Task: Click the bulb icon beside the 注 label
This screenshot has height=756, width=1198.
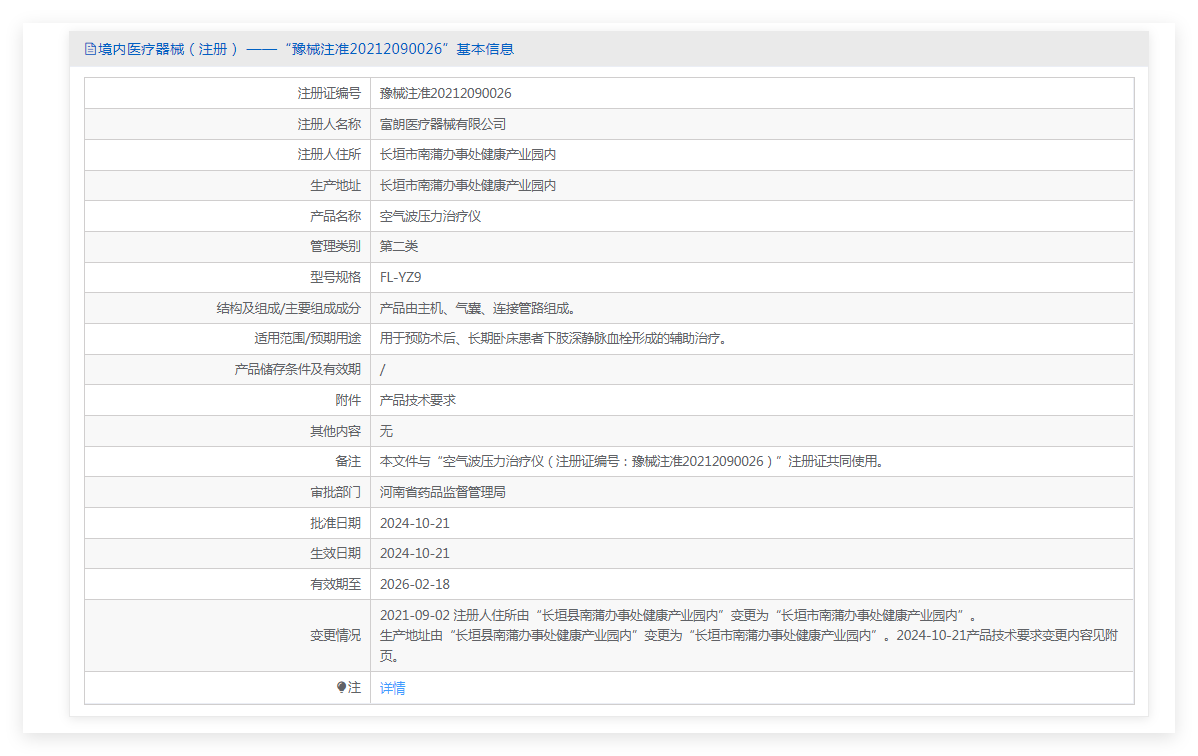Action: click(342, 687)
